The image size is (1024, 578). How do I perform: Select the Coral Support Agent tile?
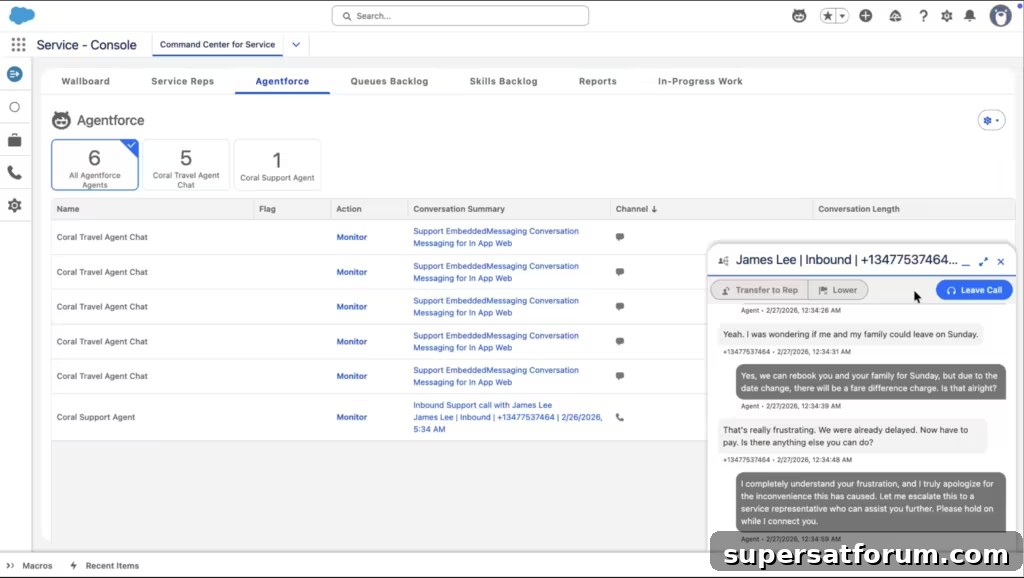coord(277,165)
